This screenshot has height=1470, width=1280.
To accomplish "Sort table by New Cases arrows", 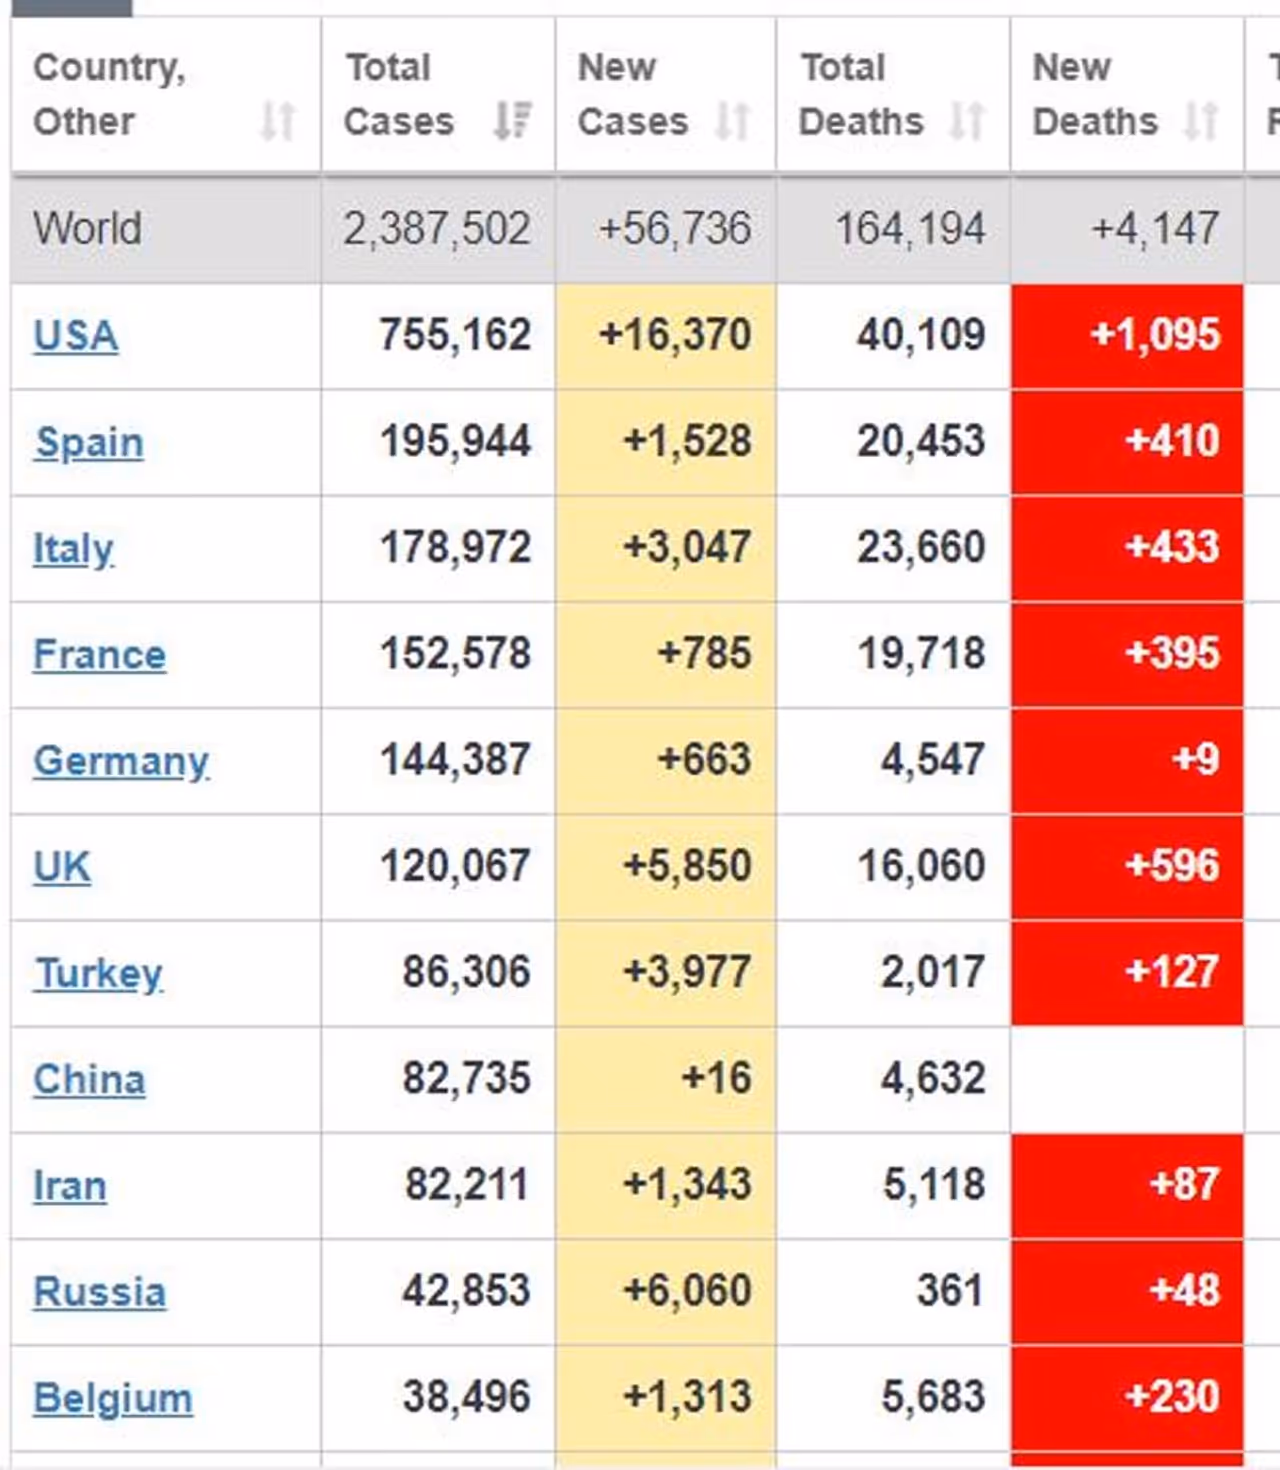I will [733, 121].
